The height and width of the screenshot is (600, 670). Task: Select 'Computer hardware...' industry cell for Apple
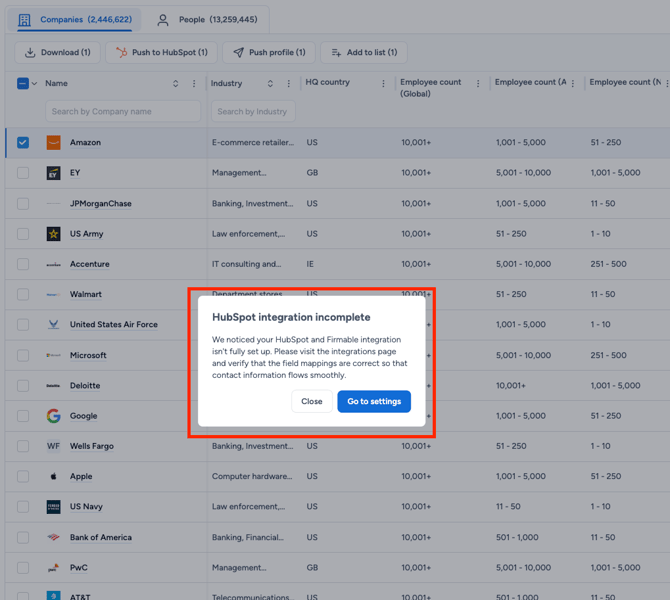tap(252, 476)
